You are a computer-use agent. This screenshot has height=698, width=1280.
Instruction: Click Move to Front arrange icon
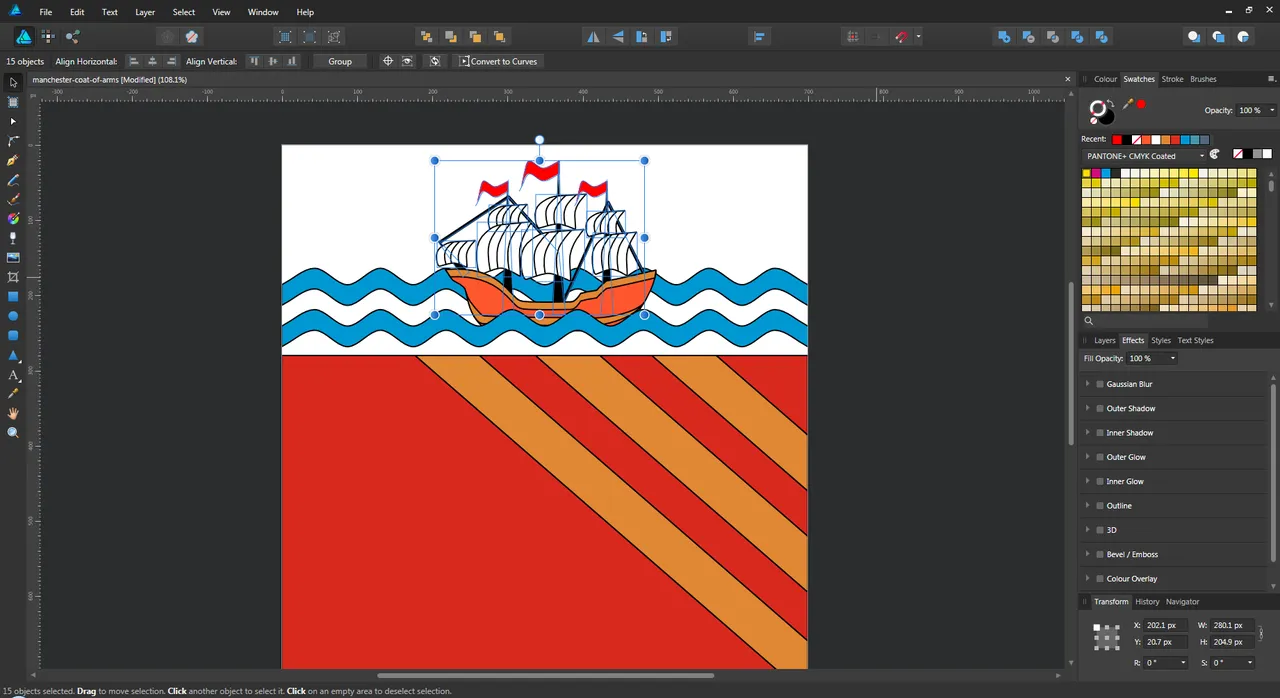(x=499, y=36)
